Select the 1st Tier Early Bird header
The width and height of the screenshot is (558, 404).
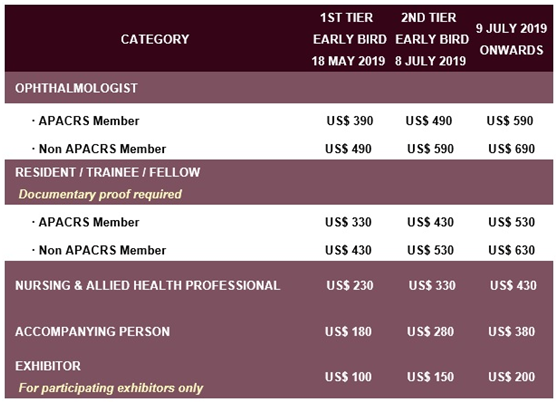(x=349, y=39)
